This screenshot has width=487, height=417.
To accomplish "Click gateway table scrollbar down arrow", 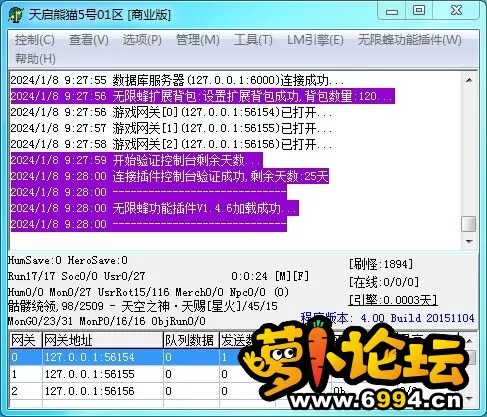I will tap(470, 399).
